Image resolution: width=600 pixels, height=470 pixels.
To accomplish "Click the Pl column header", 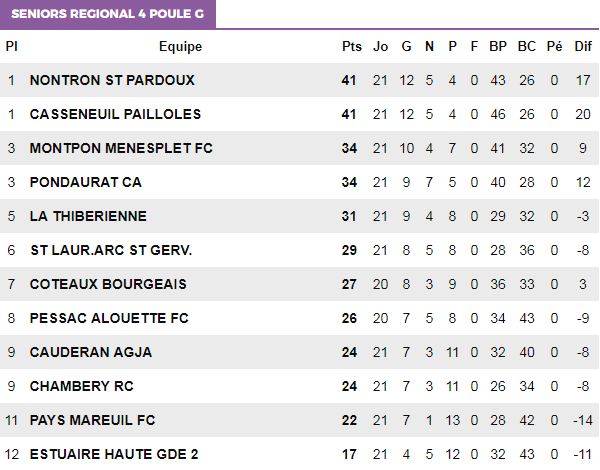I will tap(11, 46).
